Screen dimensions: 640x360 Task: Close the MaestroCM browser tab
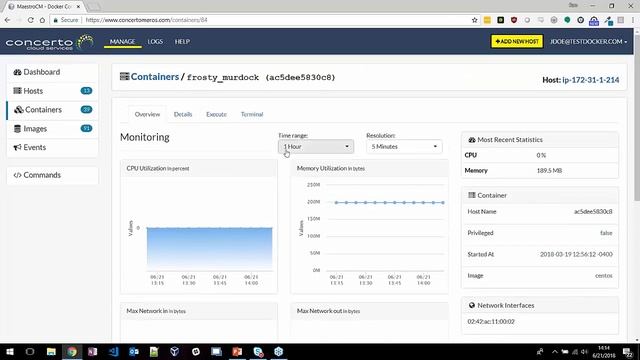78,7
